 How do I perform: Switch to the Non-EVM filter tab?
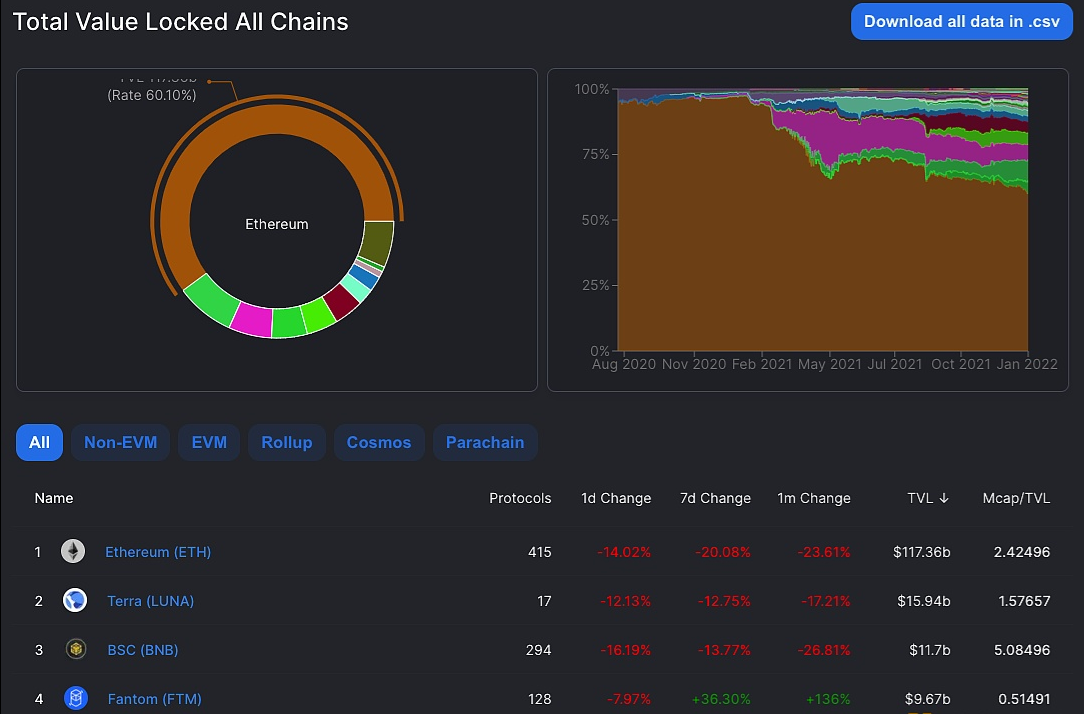(x=120, y=442)
